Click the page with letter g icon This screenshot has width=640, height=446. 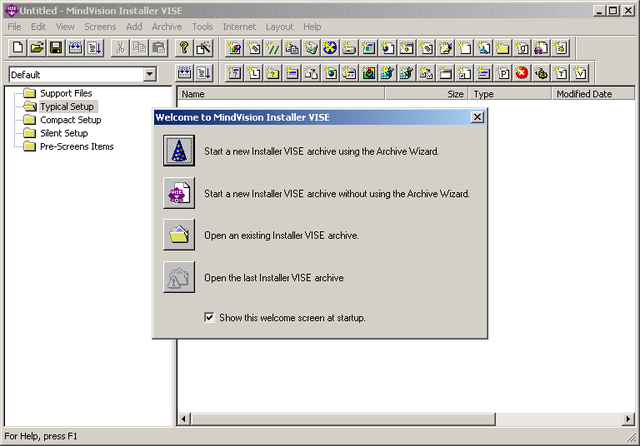pos(522,48)
